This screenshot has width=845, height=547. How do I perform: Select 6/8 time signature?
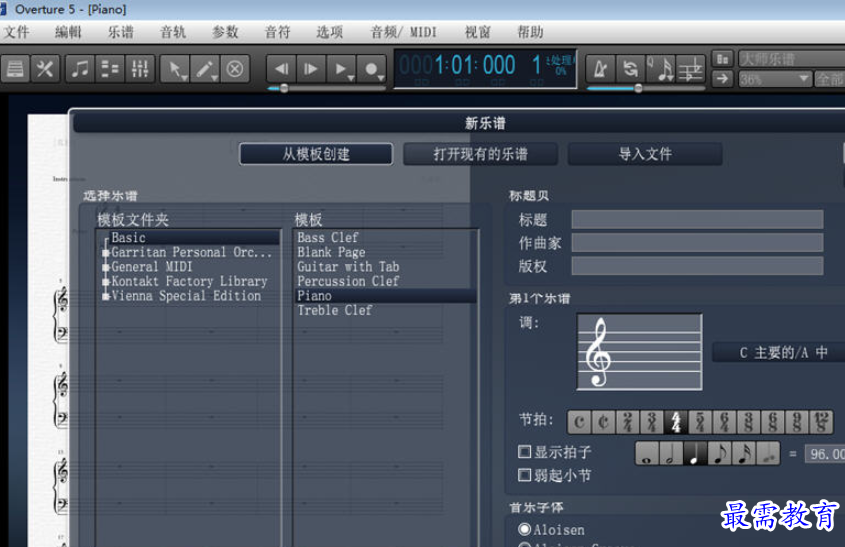coord(773,422)
